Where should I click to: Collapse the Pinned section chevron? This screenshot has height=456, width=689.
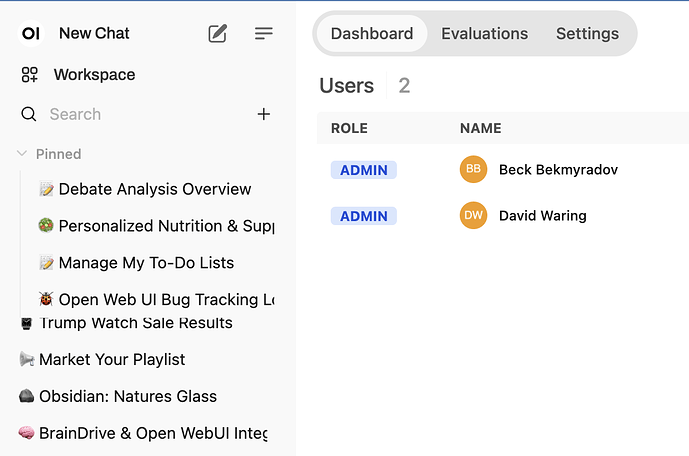click(x=22, y=154)
